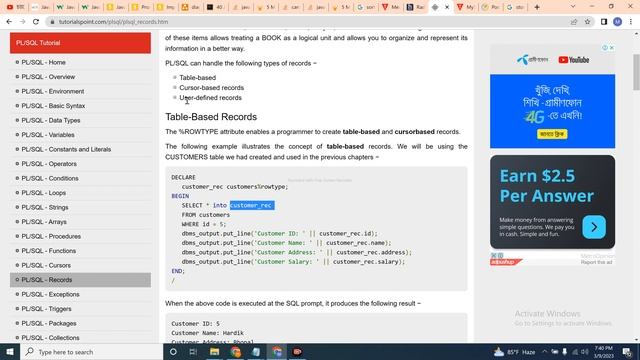
Task: Go forward in browser history
Action: [22, 22]
